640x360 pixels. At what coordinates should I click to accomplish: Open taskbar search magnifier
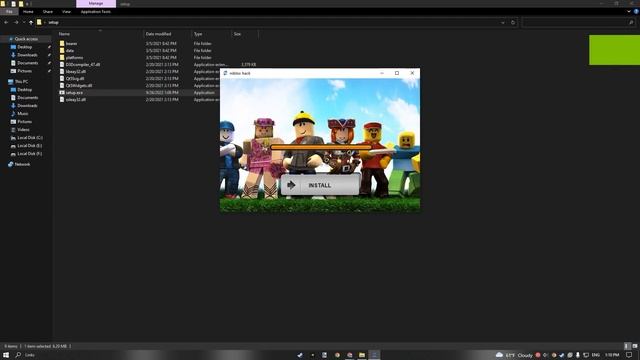[x=18, y=355]
